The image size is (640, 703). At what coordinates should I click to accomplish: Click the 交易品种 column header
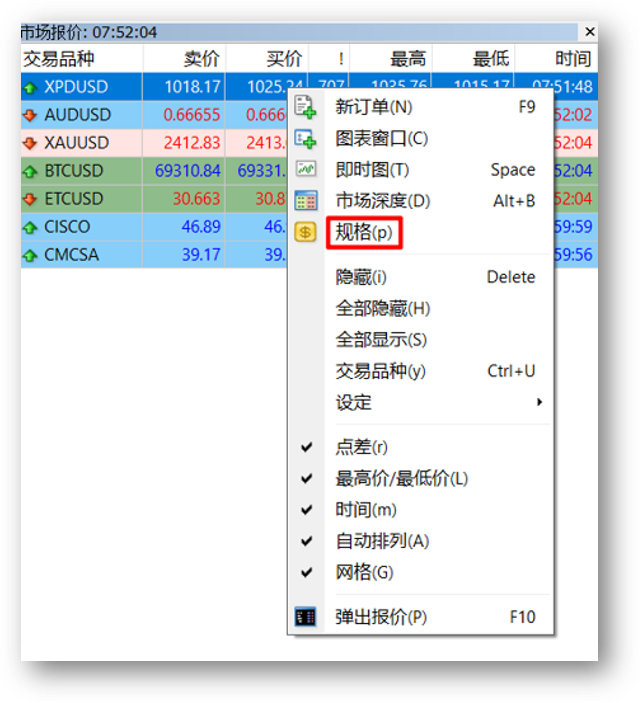(x=82, y=59)
